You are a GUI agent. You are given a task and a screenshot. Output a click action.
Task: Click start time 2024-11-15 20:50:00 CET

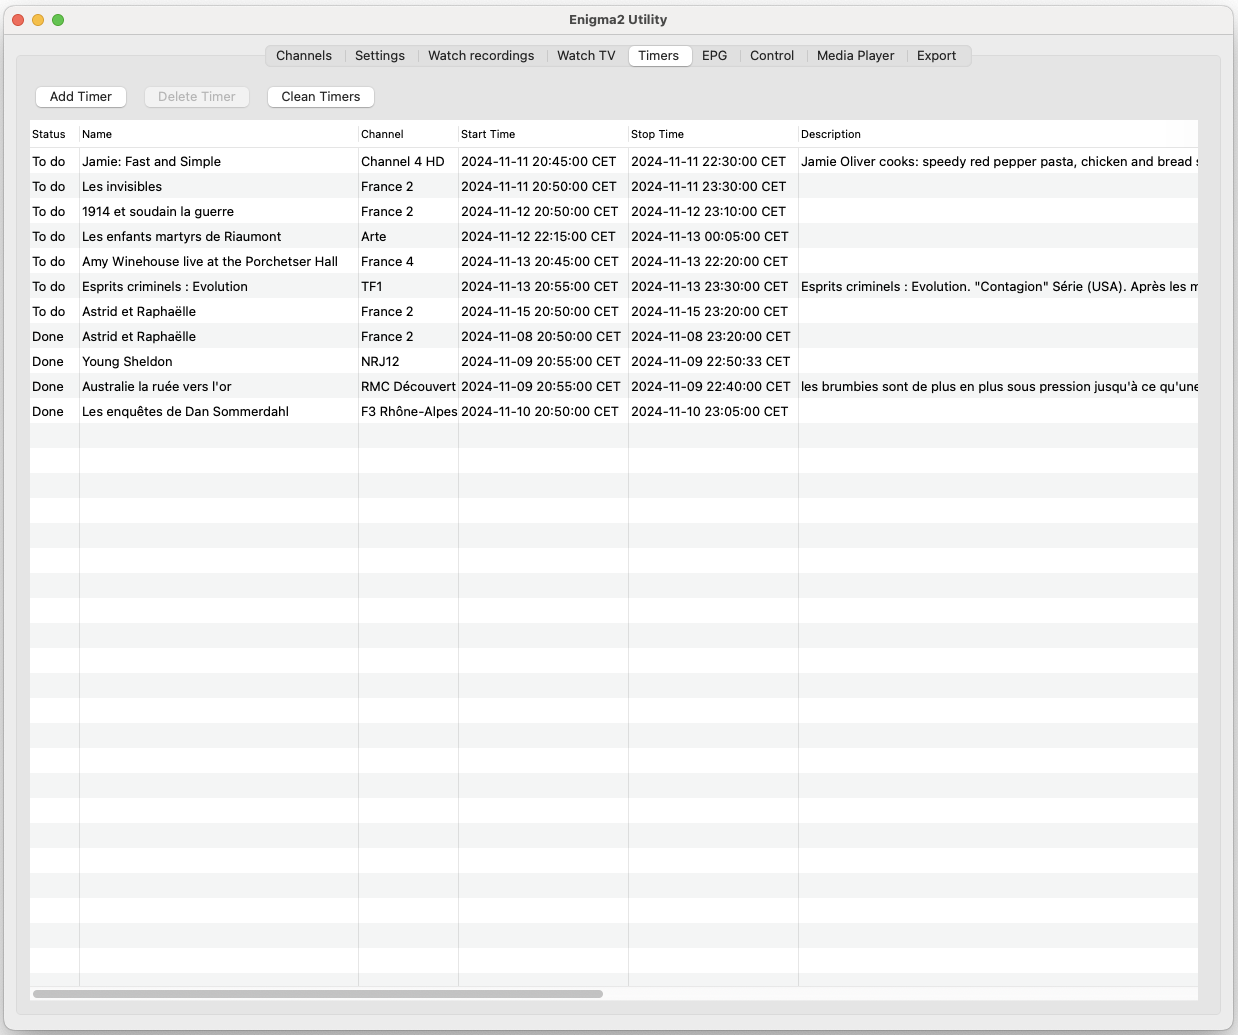point(543,311)
